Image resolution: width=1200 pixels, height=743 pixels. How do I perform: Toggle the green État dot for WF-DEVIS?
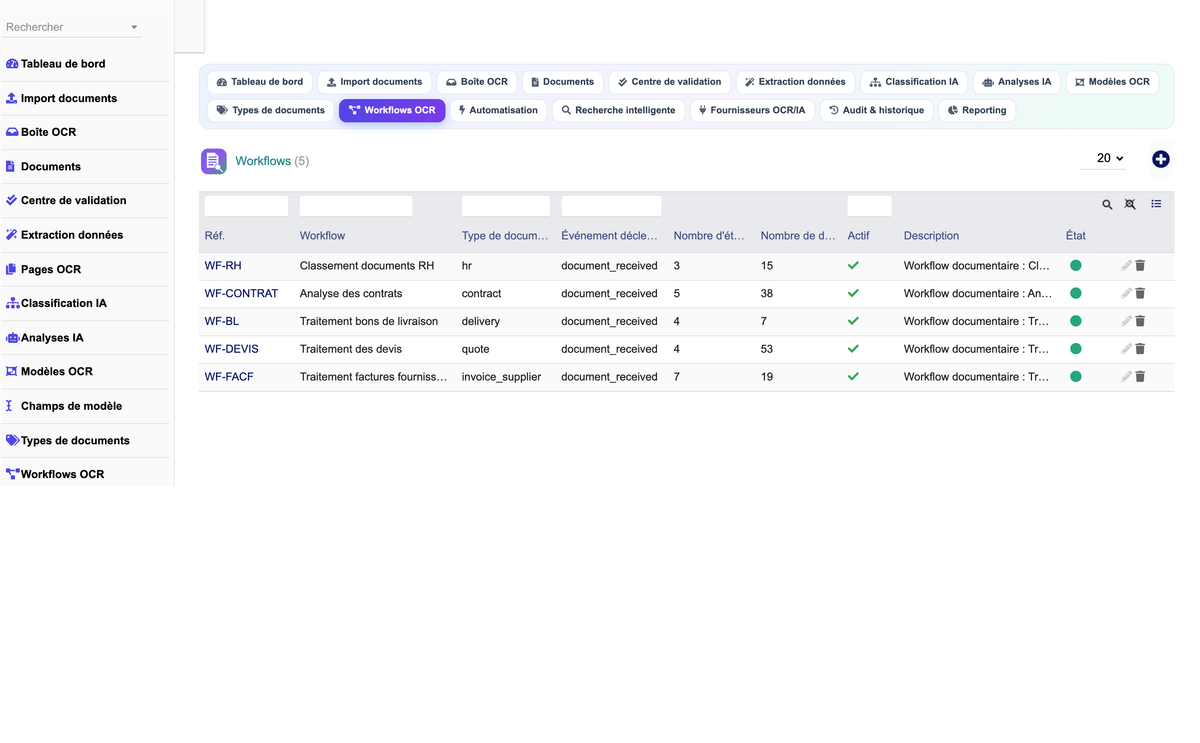pos(1076,349)
